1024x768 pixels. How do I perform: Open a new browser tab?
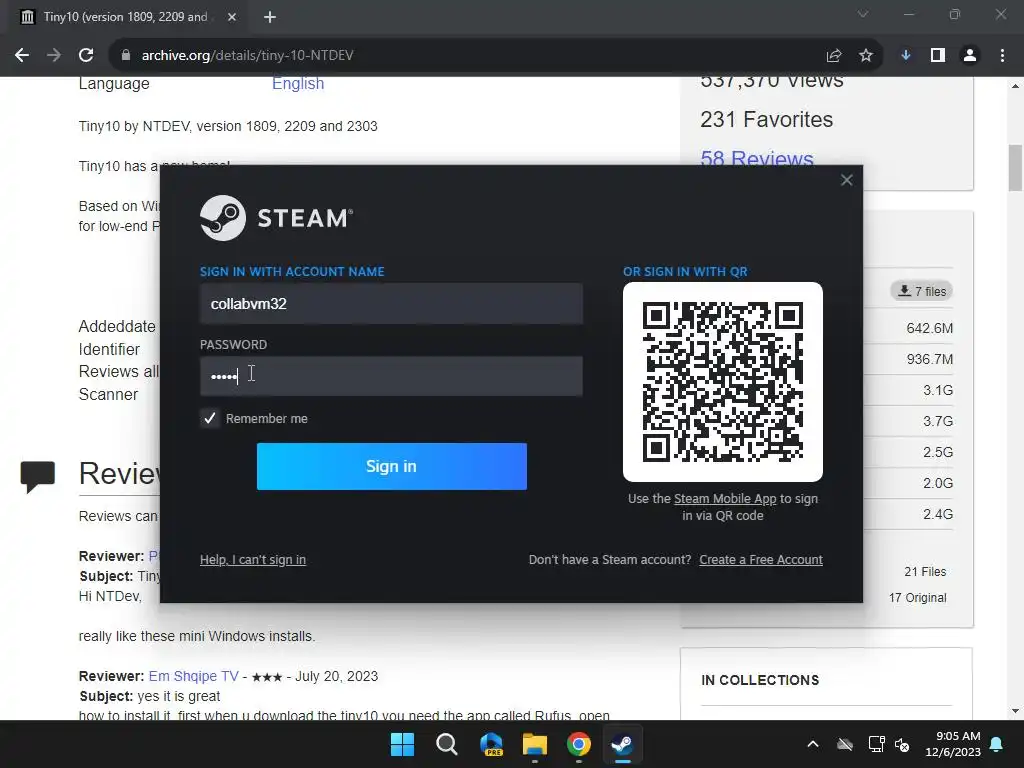click(x=270, y=17)
